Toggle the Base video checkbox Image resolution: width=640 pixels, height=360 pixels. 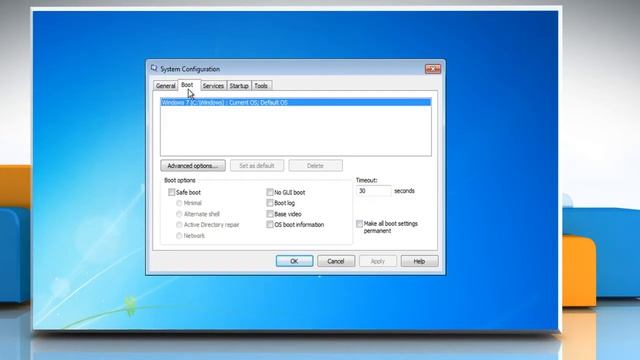270,214
